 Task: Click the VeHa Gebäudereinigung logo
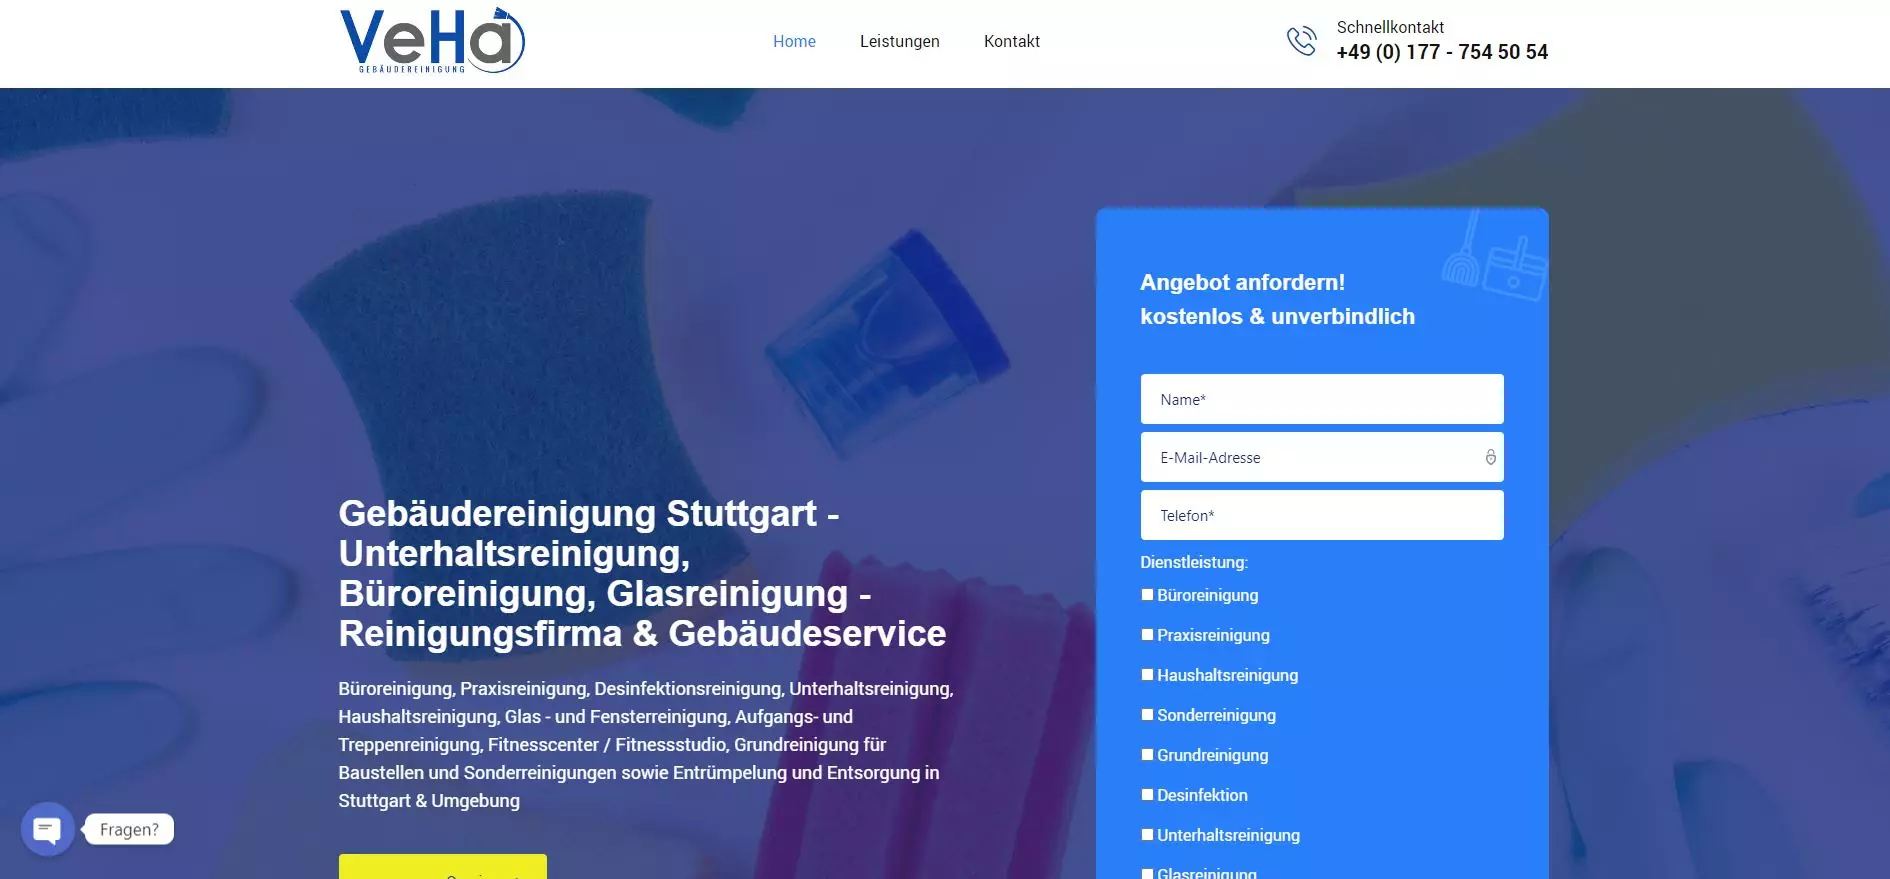point(432,40)
